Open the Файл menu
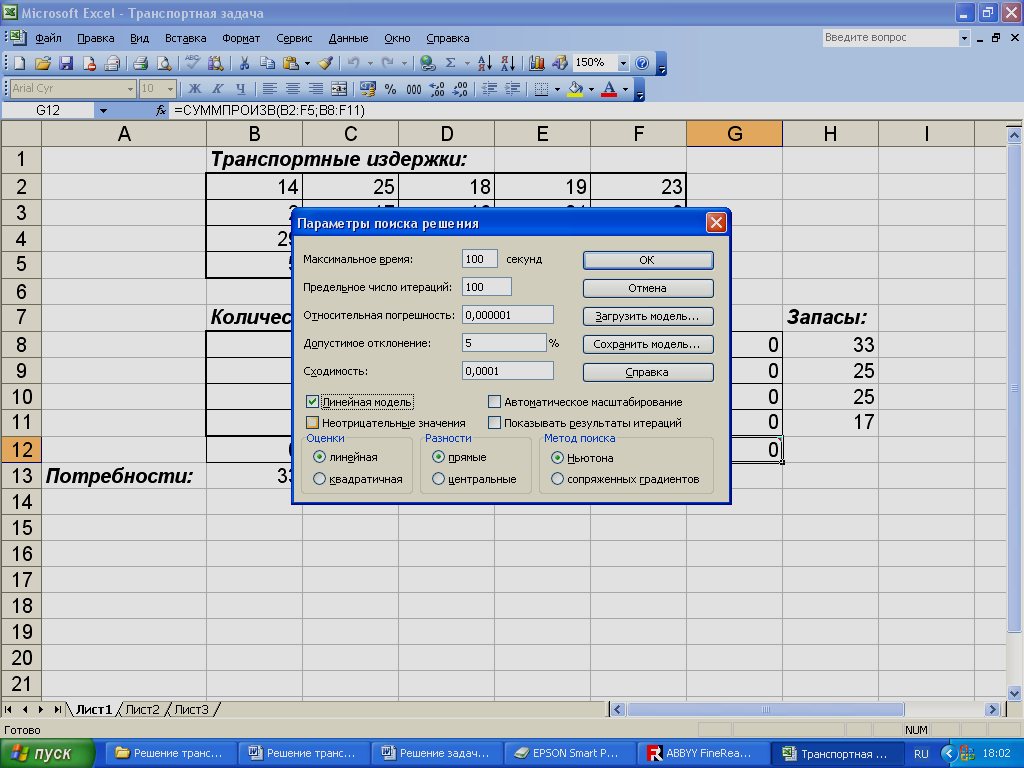This screenshot has height=768, width=1024. click(x=48, y=38)
